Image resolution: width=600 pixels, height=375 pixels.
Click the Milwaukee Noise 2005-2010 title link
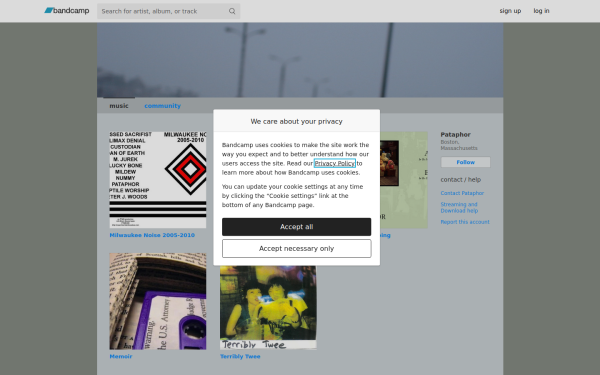point(152,235)
